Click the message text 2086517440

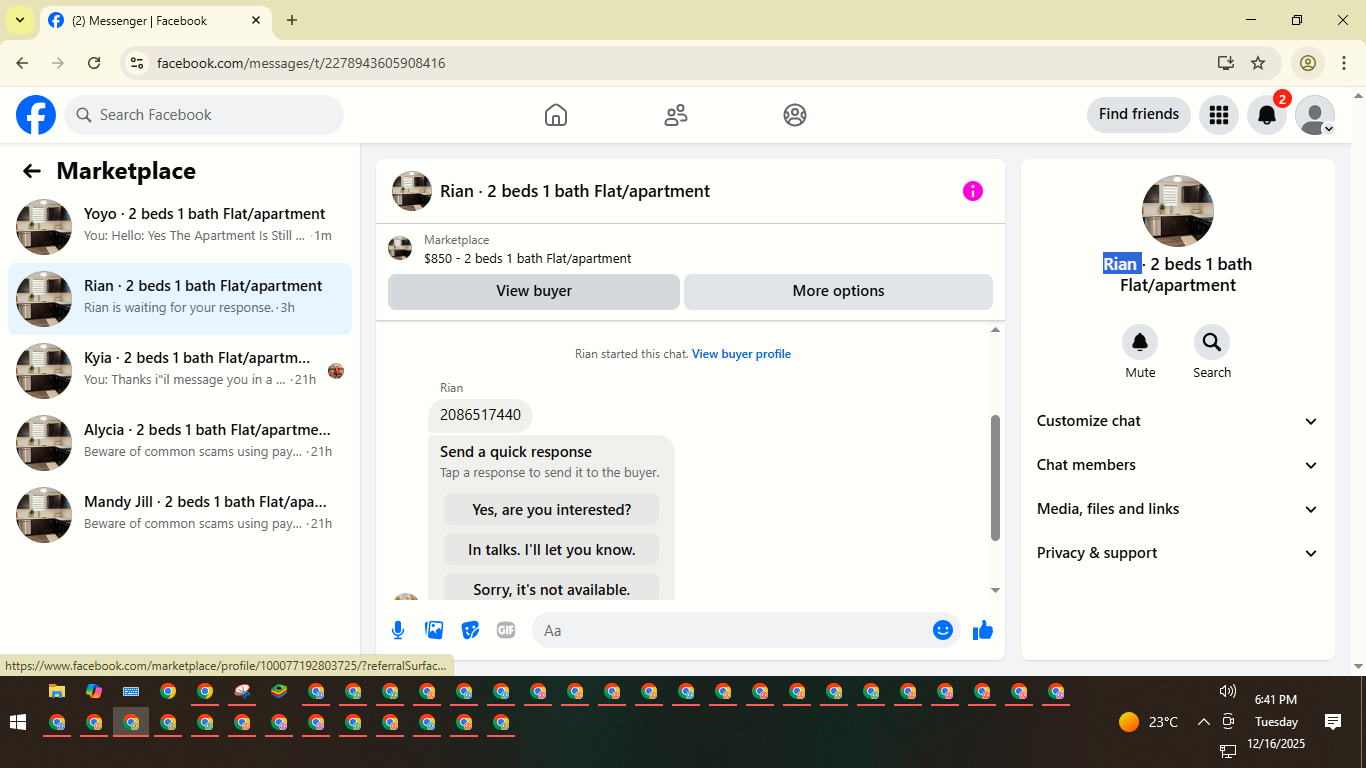pos(480,415)
